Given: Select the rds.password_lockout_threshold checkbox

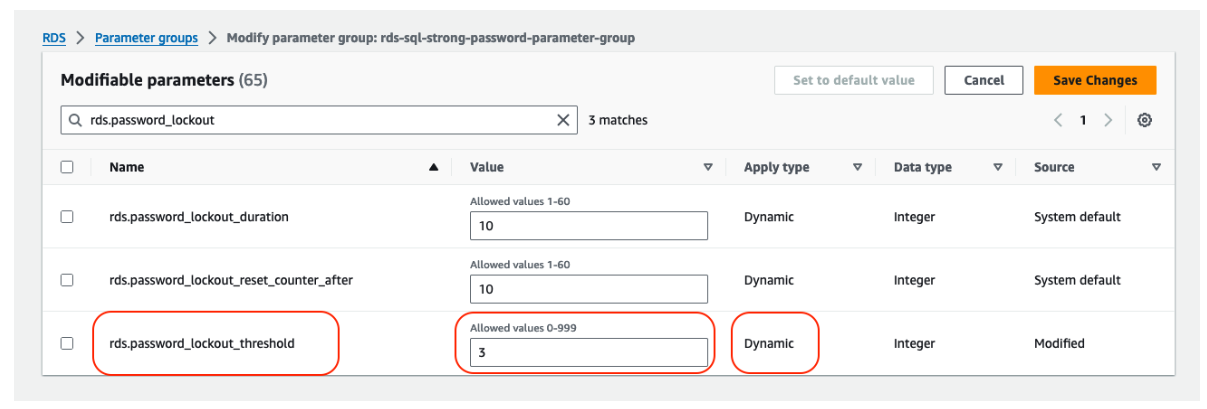Looking at the screenshot, I should (x=67, y=343).
